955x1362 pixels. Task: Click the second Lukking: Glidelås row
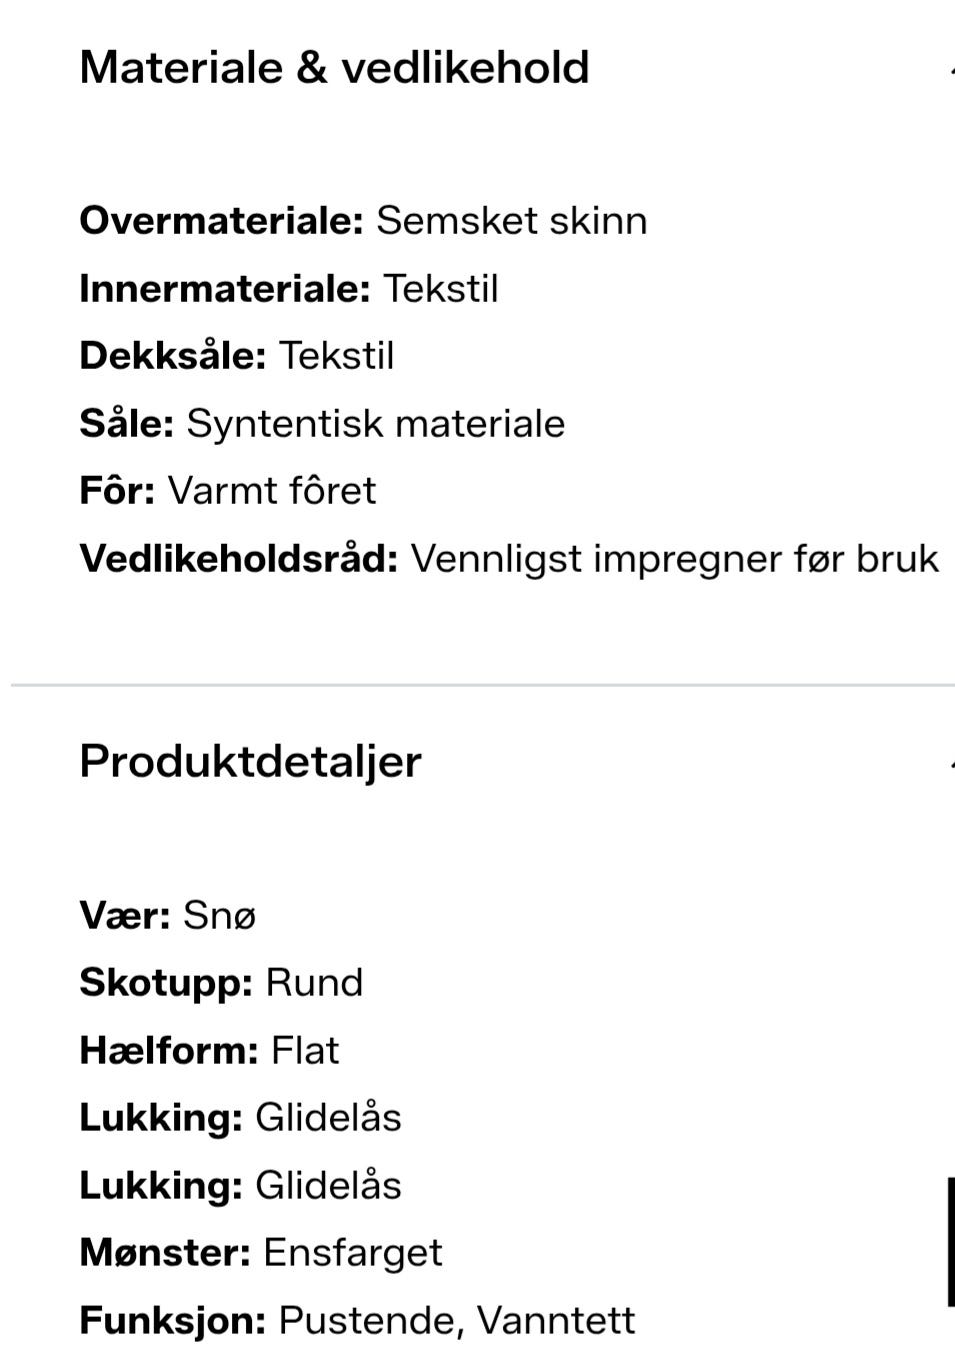point(240,1186)
